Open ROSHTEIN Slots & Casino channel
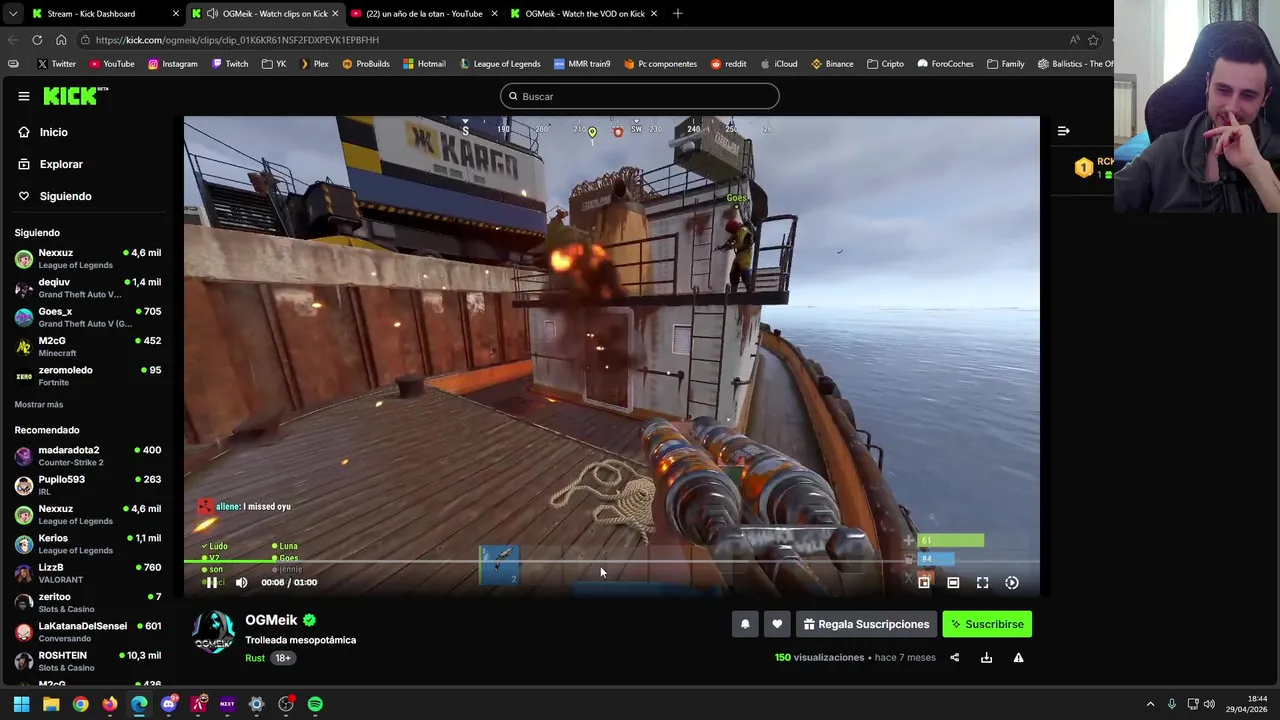Viewport: 1280px width, 720px height. pyautogui.click(x=88, y=661)
